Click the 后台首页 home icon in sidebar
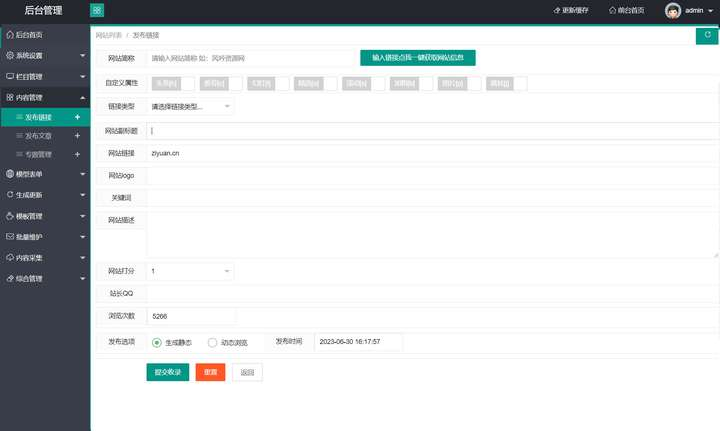This screenshot has width=720, height=431. tap(10, 35)
